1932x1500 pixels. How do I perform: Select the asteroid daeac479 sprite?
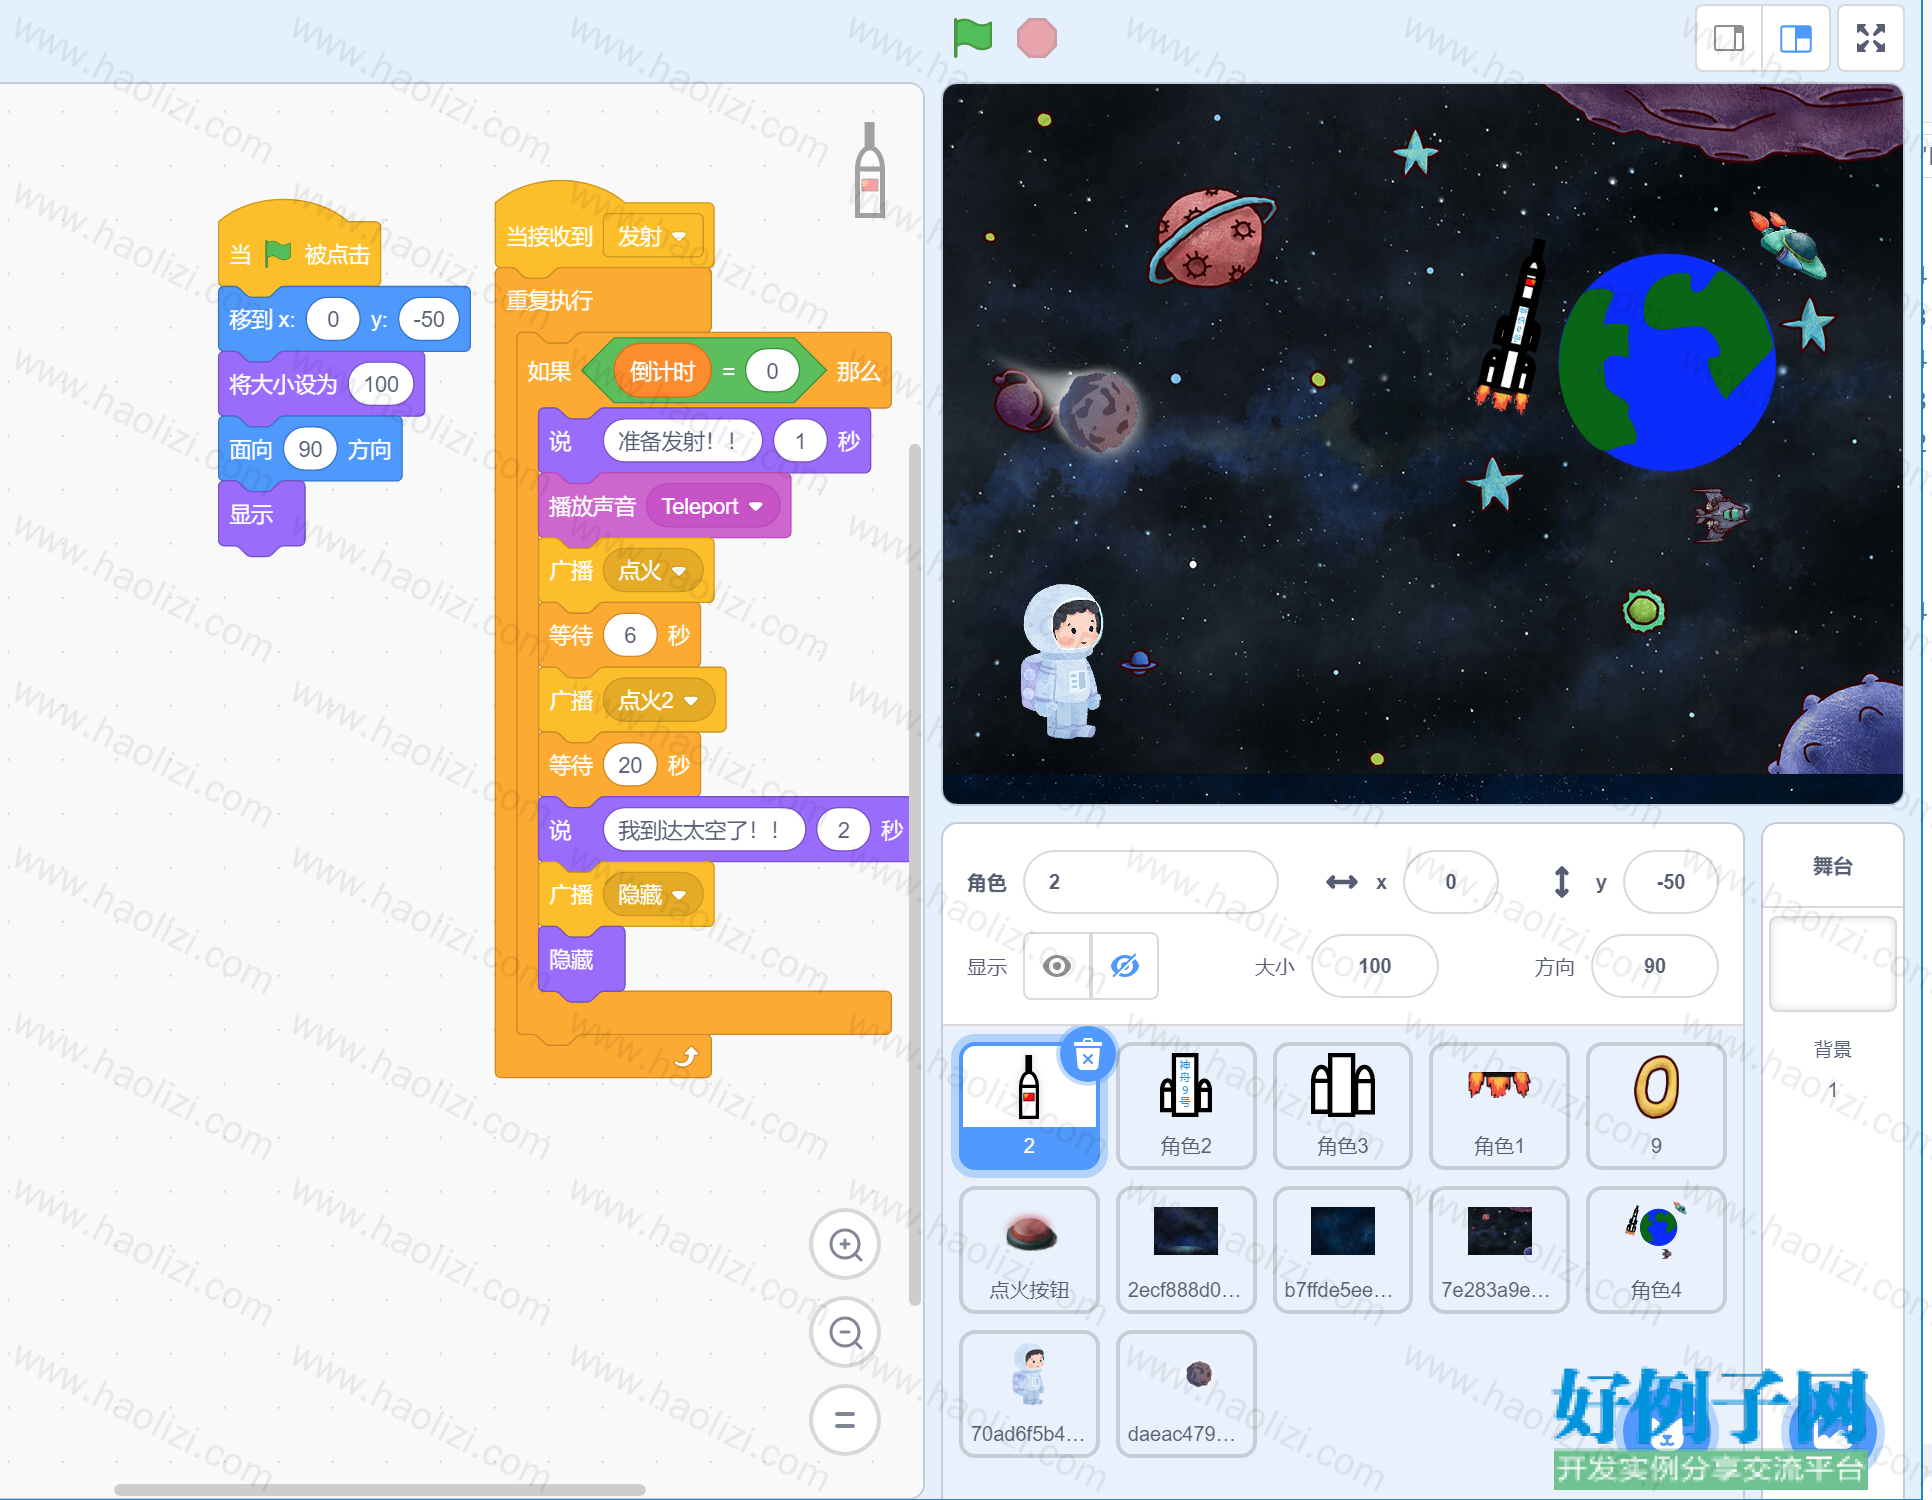click(x=1186, y=1394)
